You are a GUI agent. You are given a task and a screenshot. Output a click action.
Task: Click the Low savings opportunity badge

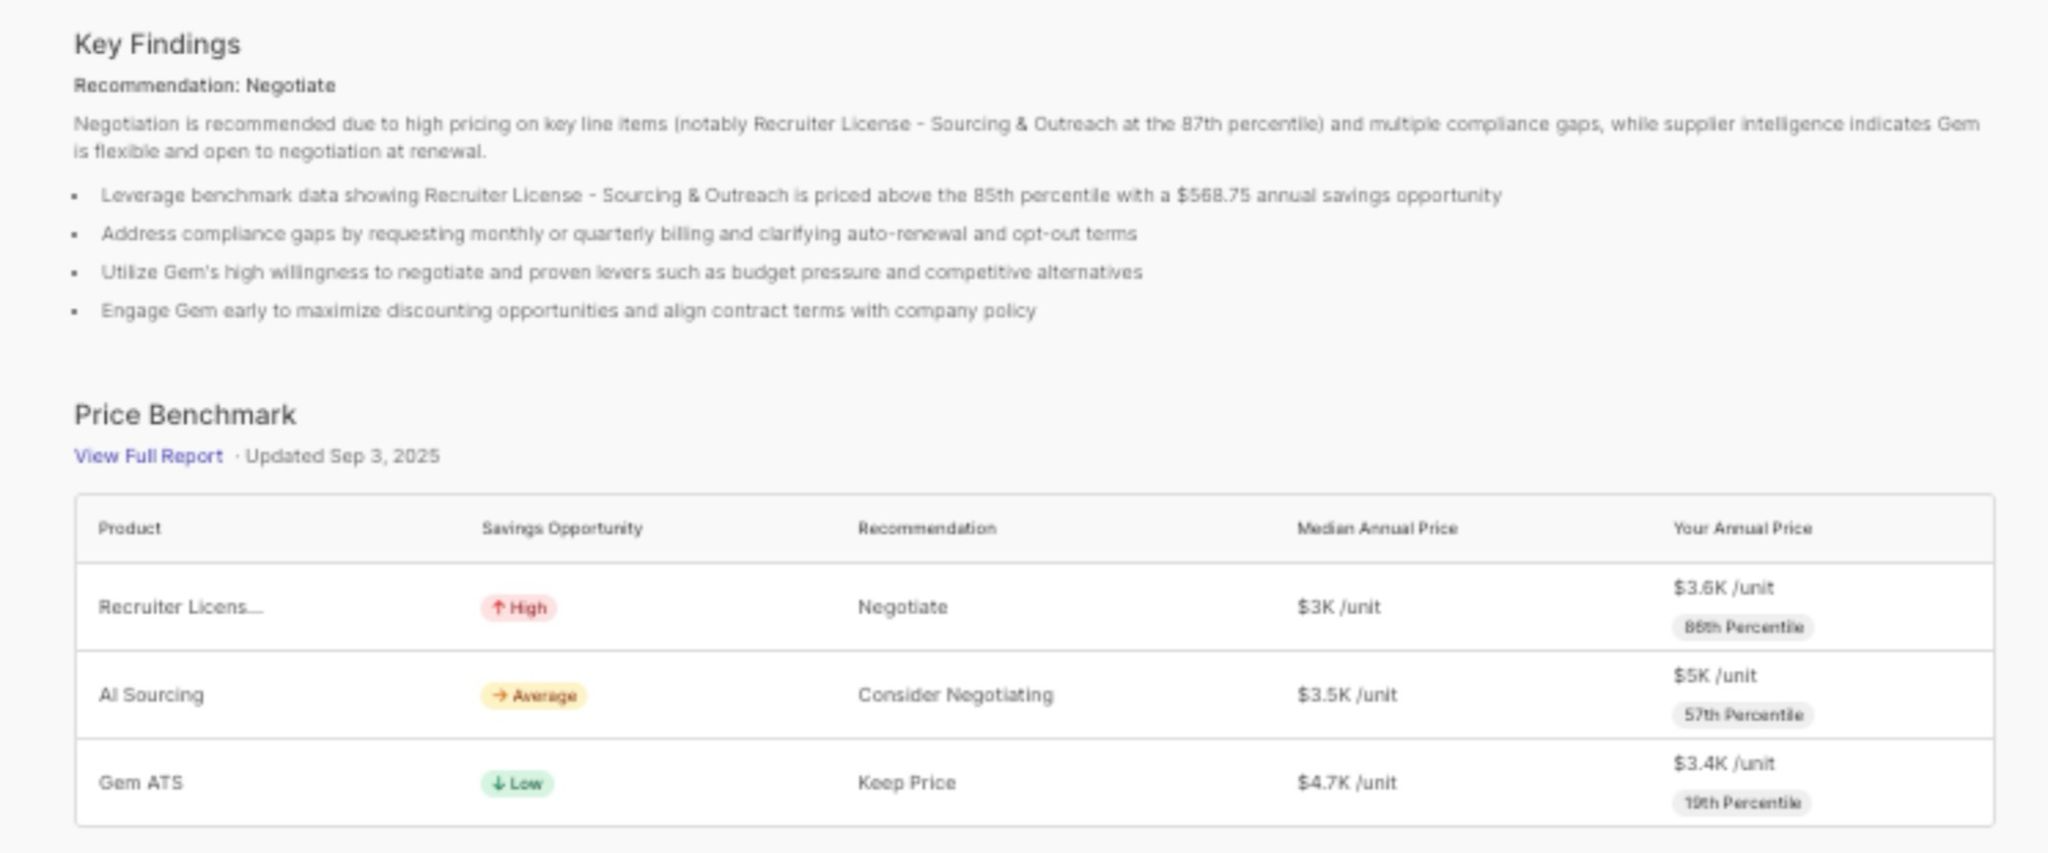(x=517, y=783)
